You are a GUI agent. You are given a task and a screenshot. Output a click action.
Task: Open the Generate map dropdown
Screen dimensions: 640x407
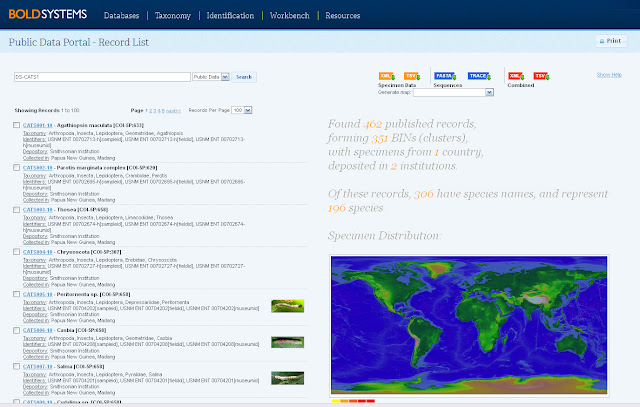click(x=453, y=93)
